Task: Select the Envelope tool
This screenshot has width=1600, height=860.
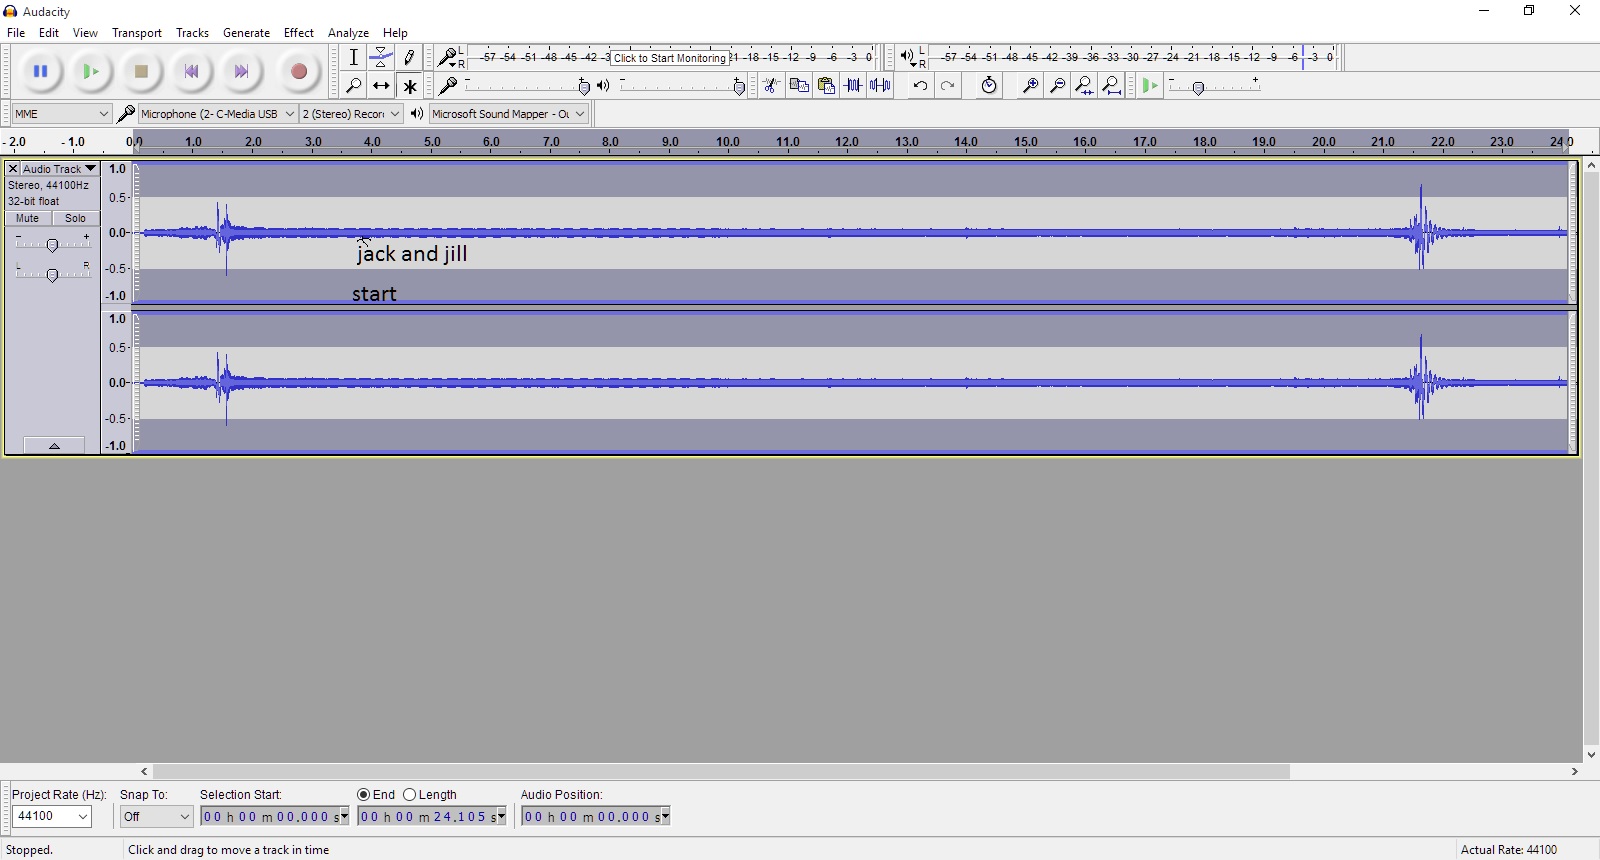Action: [x=381, y=58]
